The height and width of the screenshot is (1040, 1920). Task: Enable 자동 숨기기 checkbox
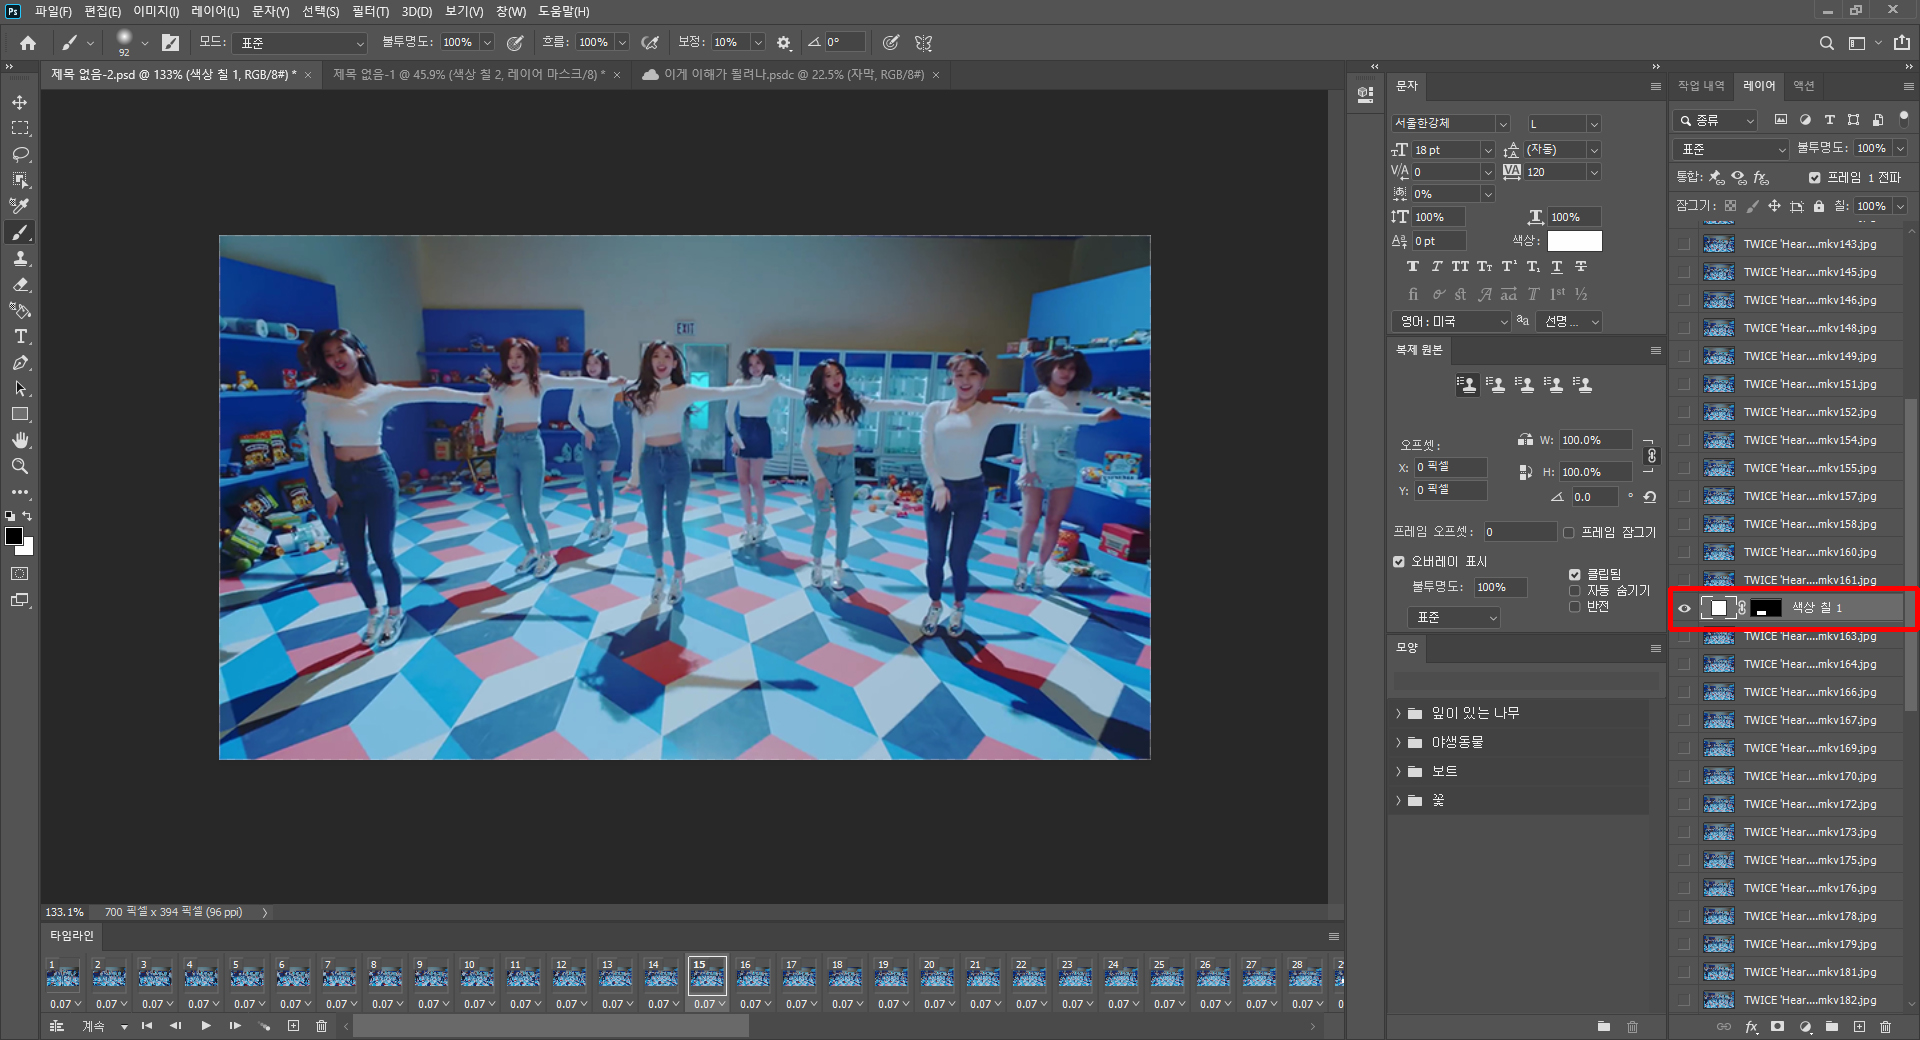point(1574,590)
